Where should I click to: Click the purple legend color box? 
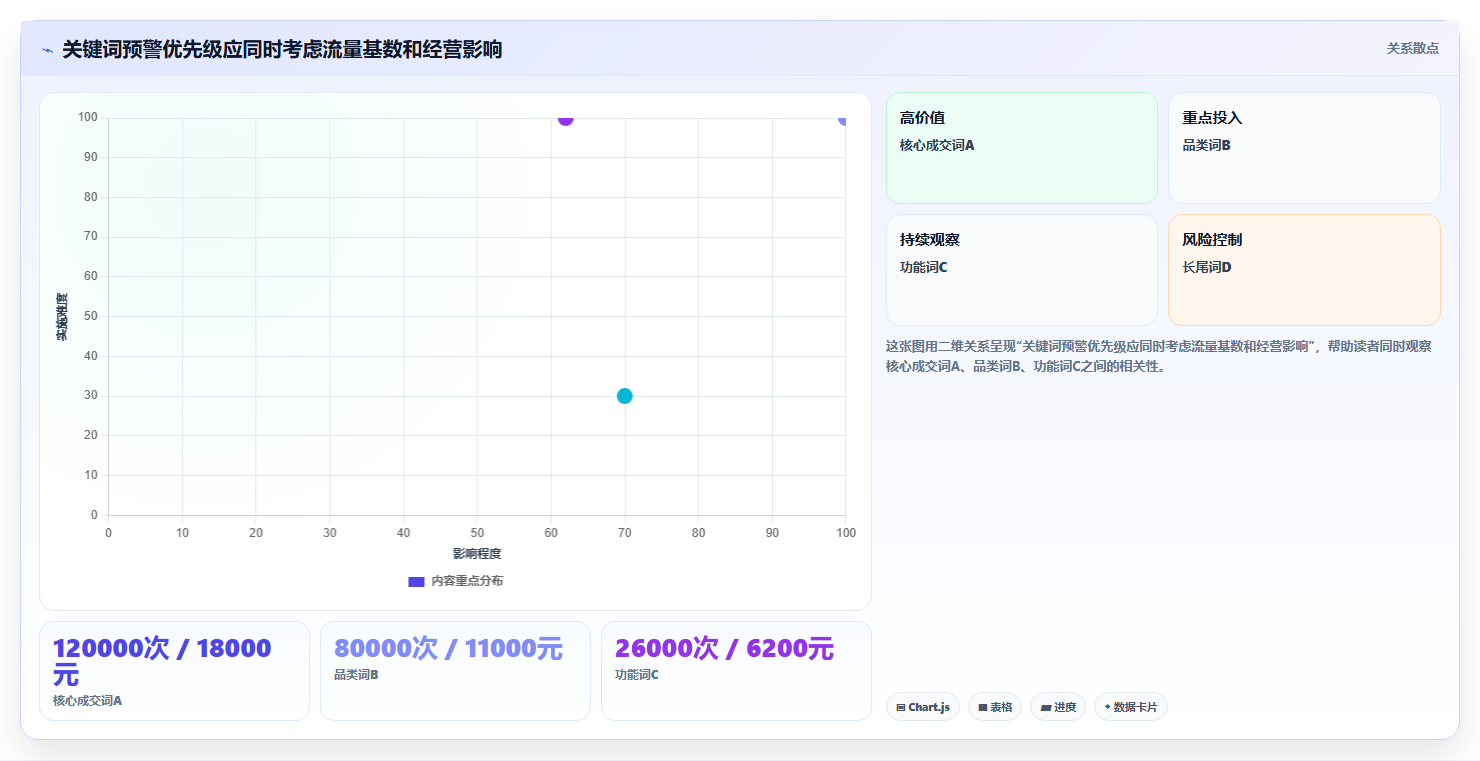click(416, 581)
